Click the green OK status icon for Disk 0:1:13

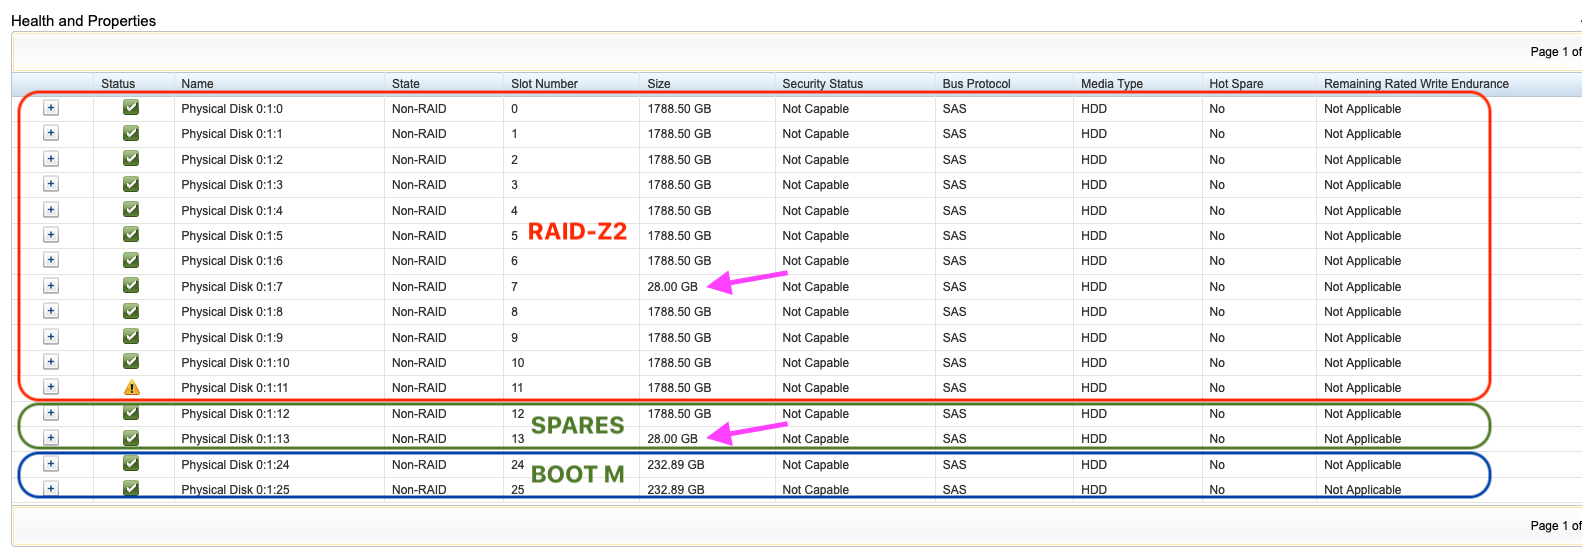pos(131,438)
